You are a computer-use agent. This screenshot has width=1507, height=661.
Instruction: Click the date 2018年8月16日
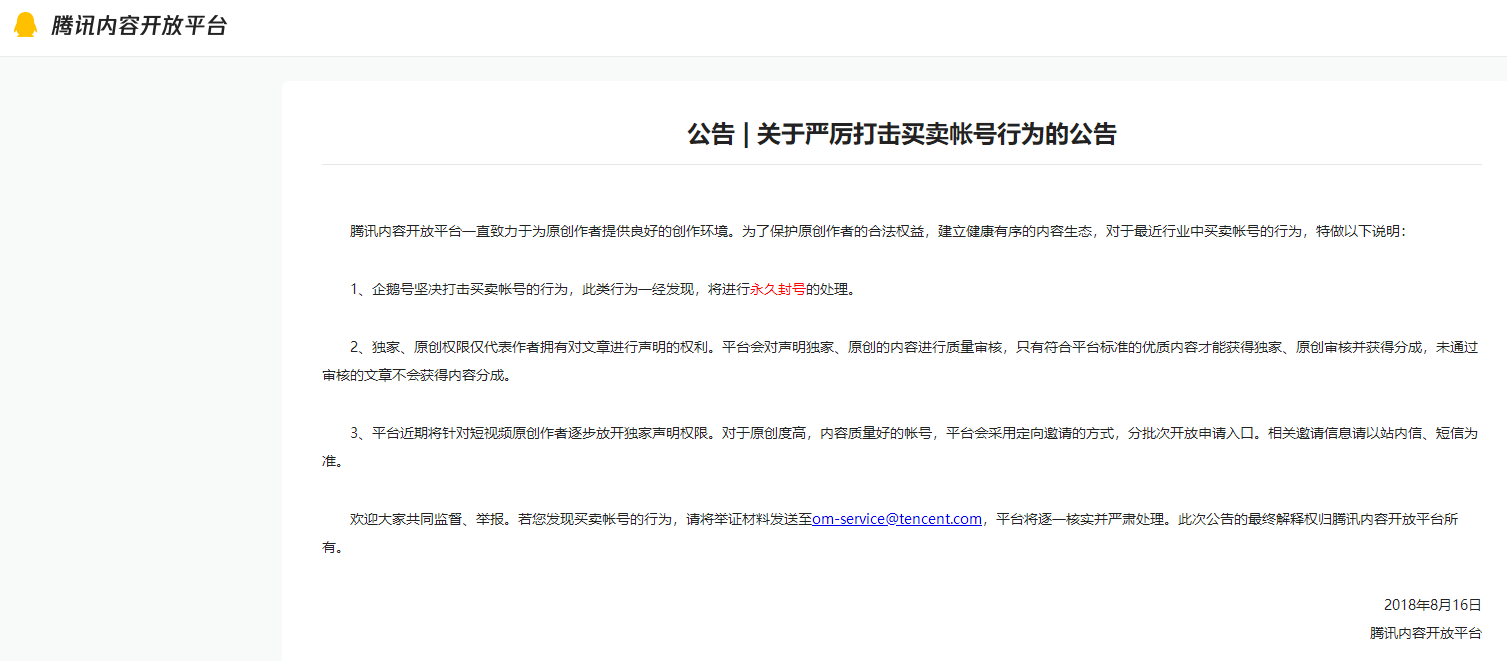click(1432, 605)
